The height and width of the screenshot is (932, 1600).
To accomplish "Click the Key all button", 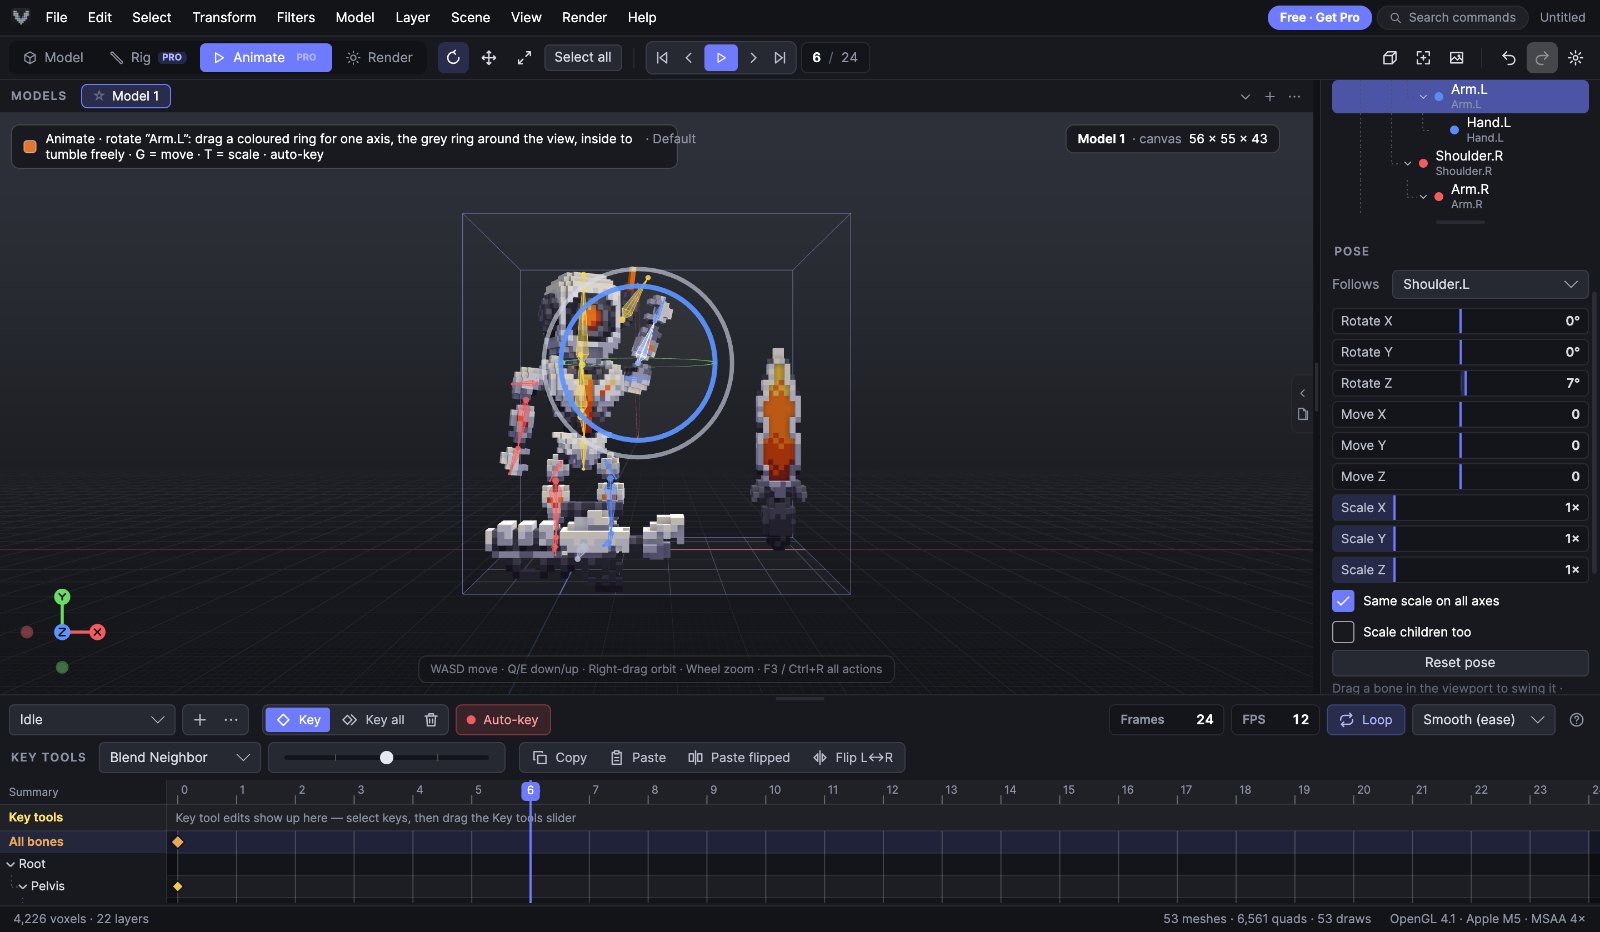I will 374,720.
